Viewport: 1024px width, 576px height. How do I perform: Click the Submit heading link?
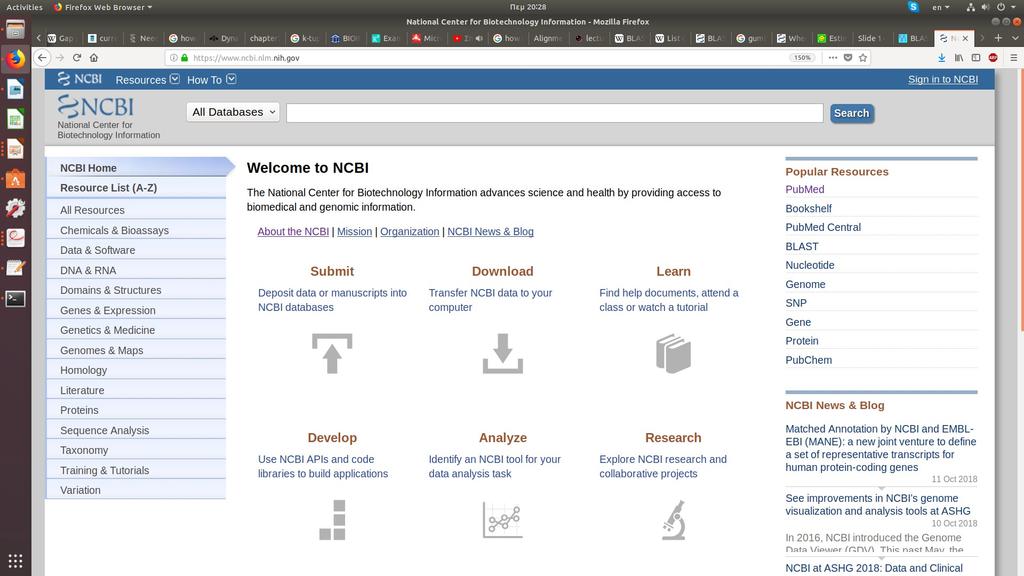(x=332, y=271)
